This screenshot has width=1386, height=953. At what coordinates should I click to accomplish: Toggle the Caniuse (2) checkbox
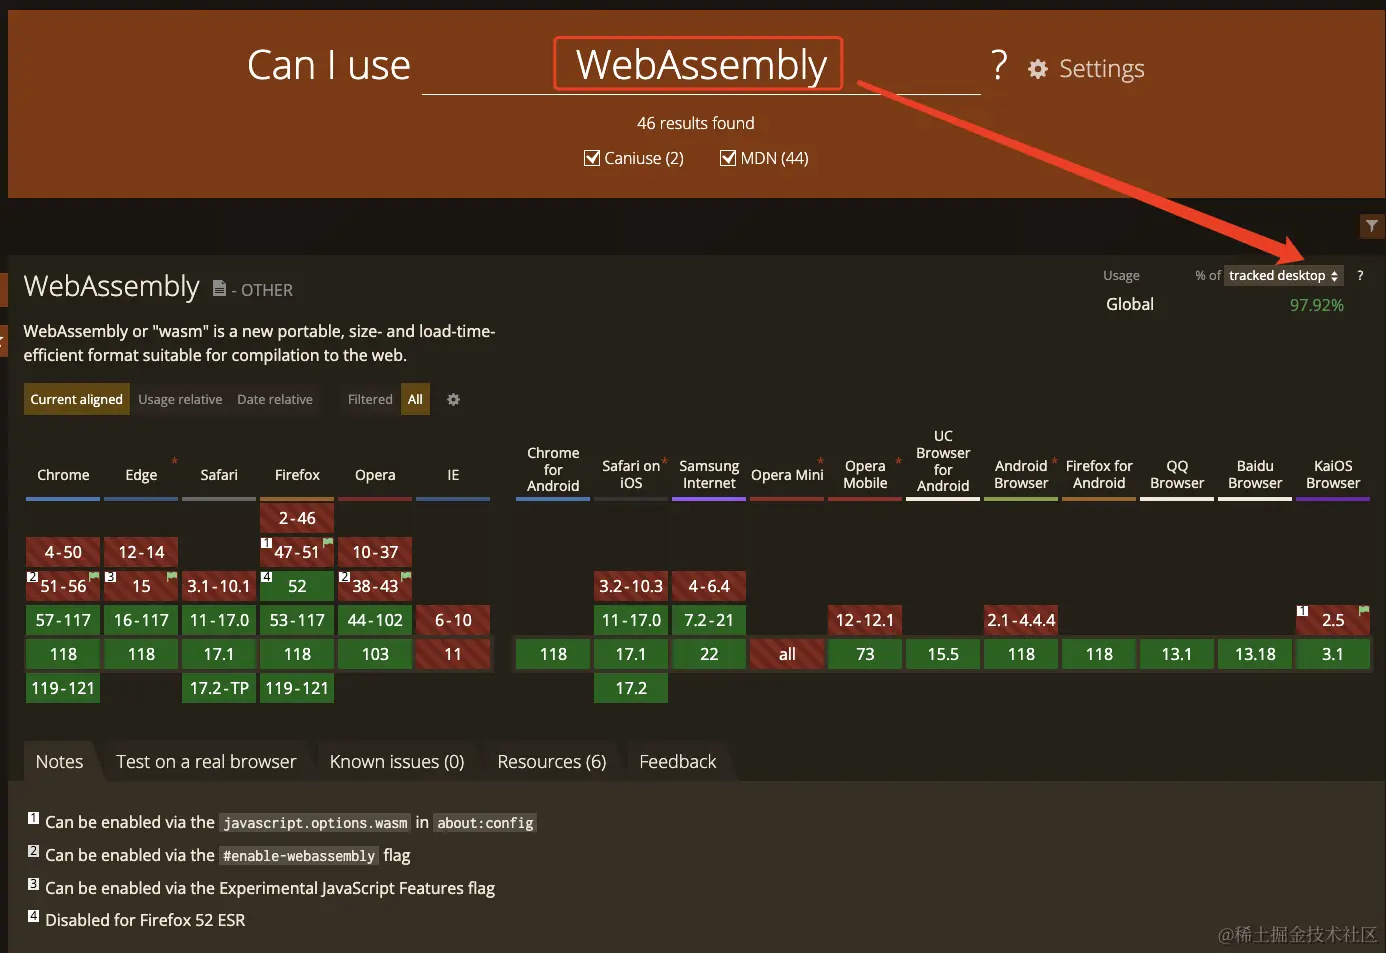point(592,158)
